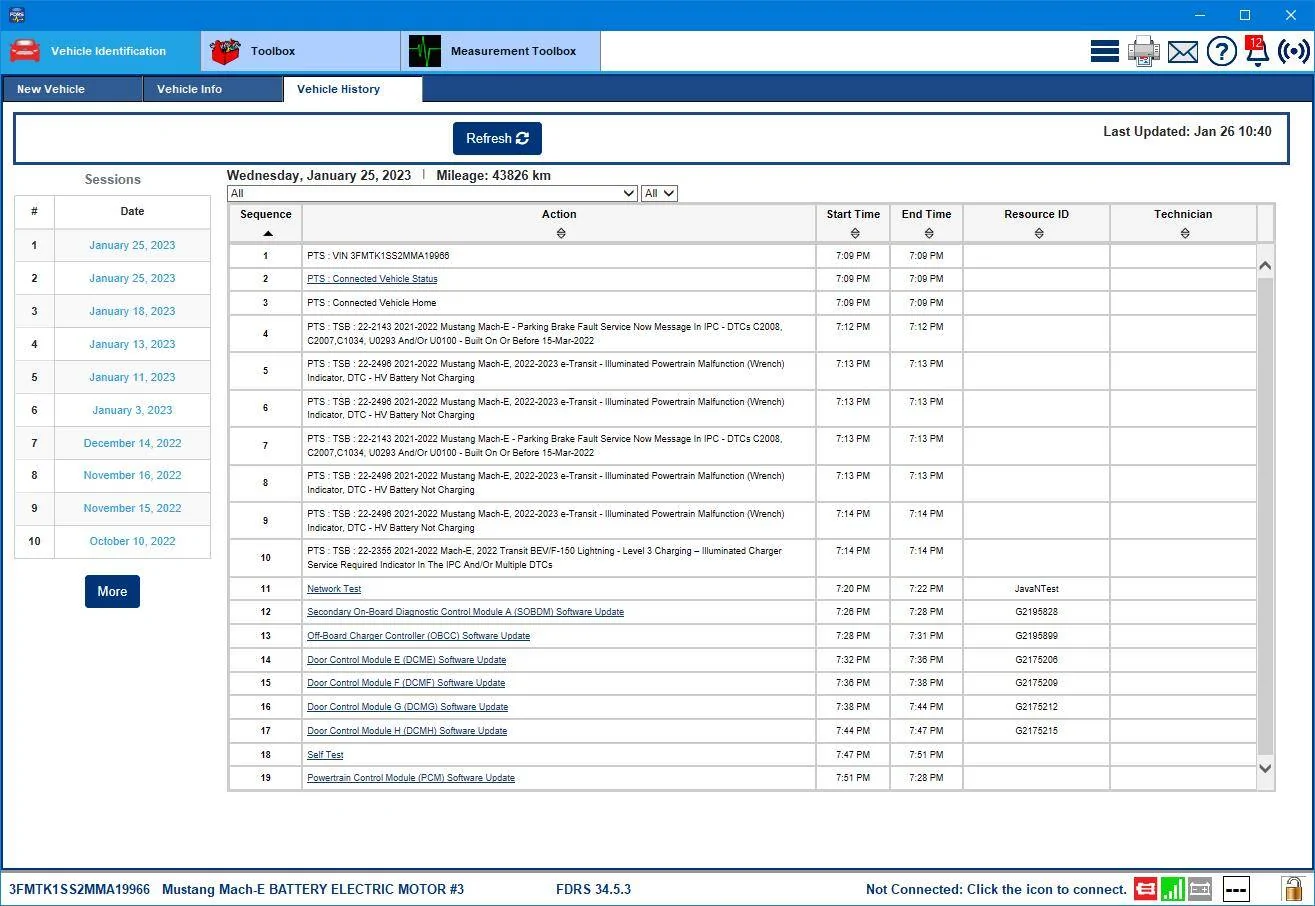Click the FDRS app icon in title bar

16,15
